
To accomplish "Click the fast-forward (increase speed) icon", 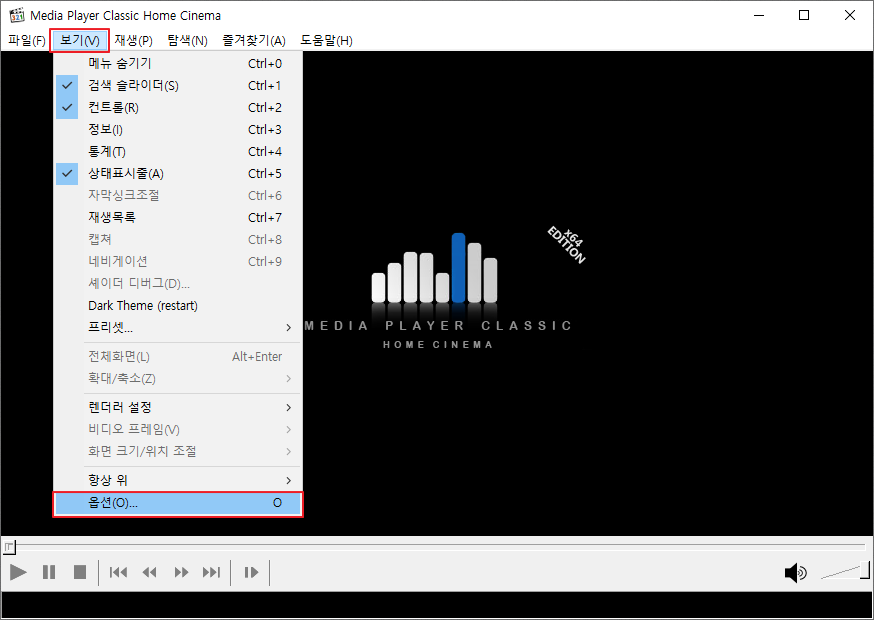I will click(181, 572).
